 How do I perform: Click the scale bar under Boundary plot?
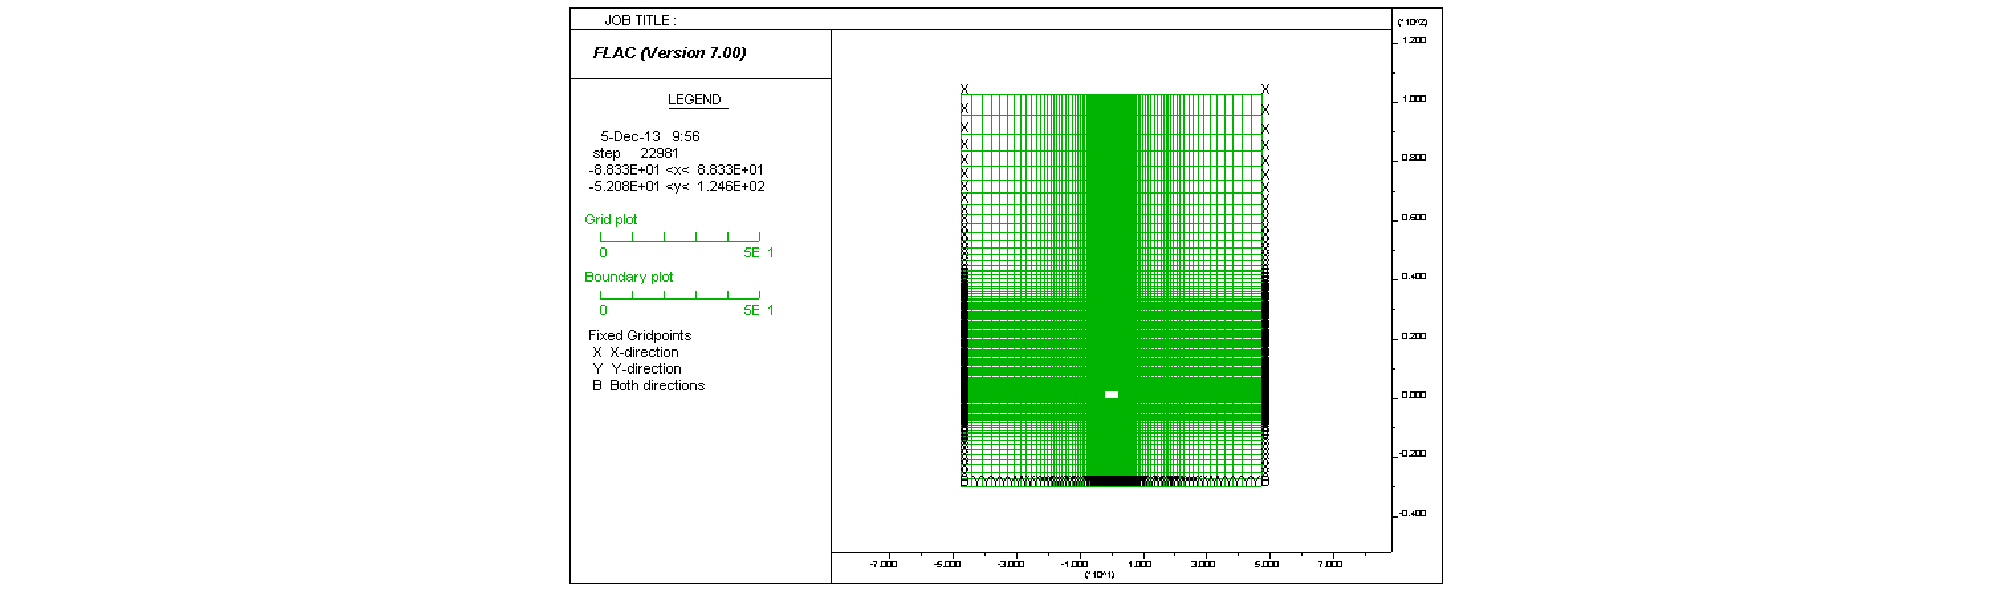(x=680, y=296)
